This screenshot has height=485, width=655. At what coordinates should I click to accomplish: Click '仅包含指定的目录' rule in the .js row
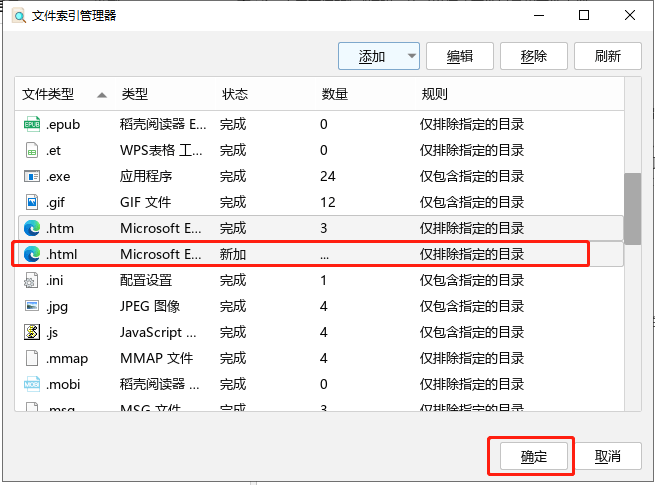coord(472,332)
